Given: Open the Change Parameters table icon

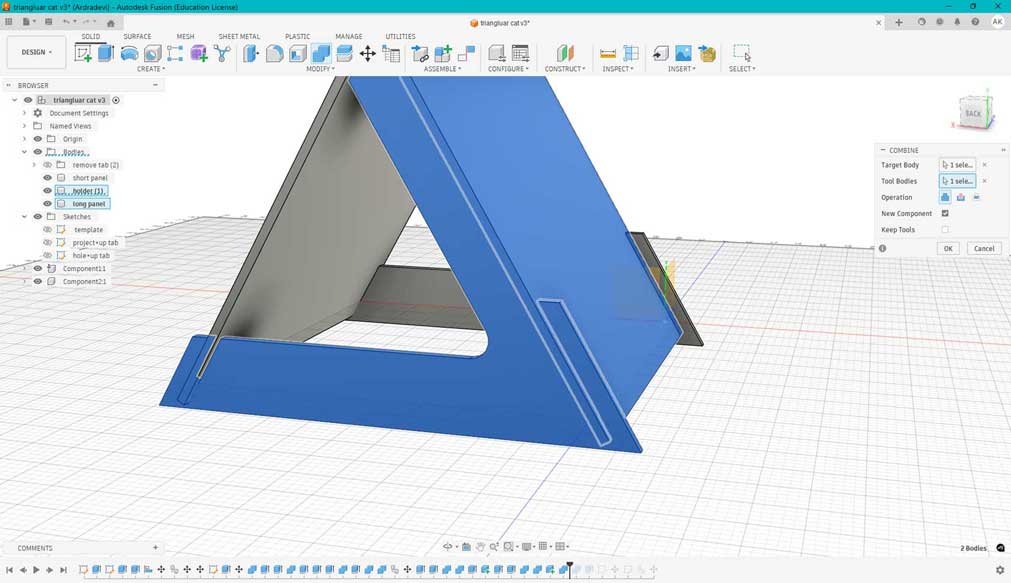Looking at the screenshot, I should click(391, 53).
